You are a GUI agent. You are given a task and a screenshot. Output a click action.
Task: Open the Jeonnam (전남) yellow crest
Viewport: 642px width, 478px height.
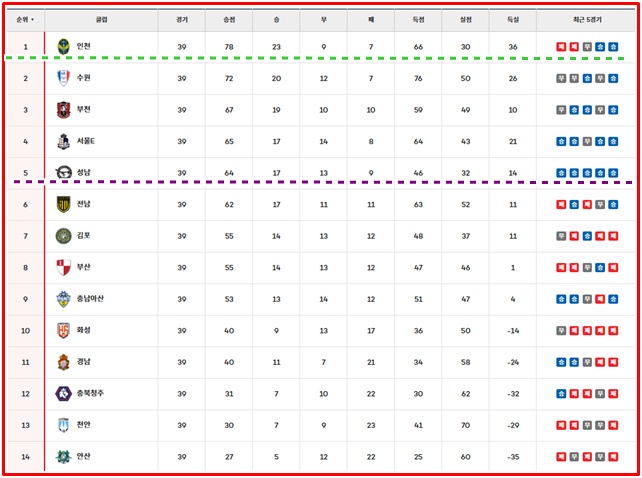pyautogui.click(x=64, y=205)
